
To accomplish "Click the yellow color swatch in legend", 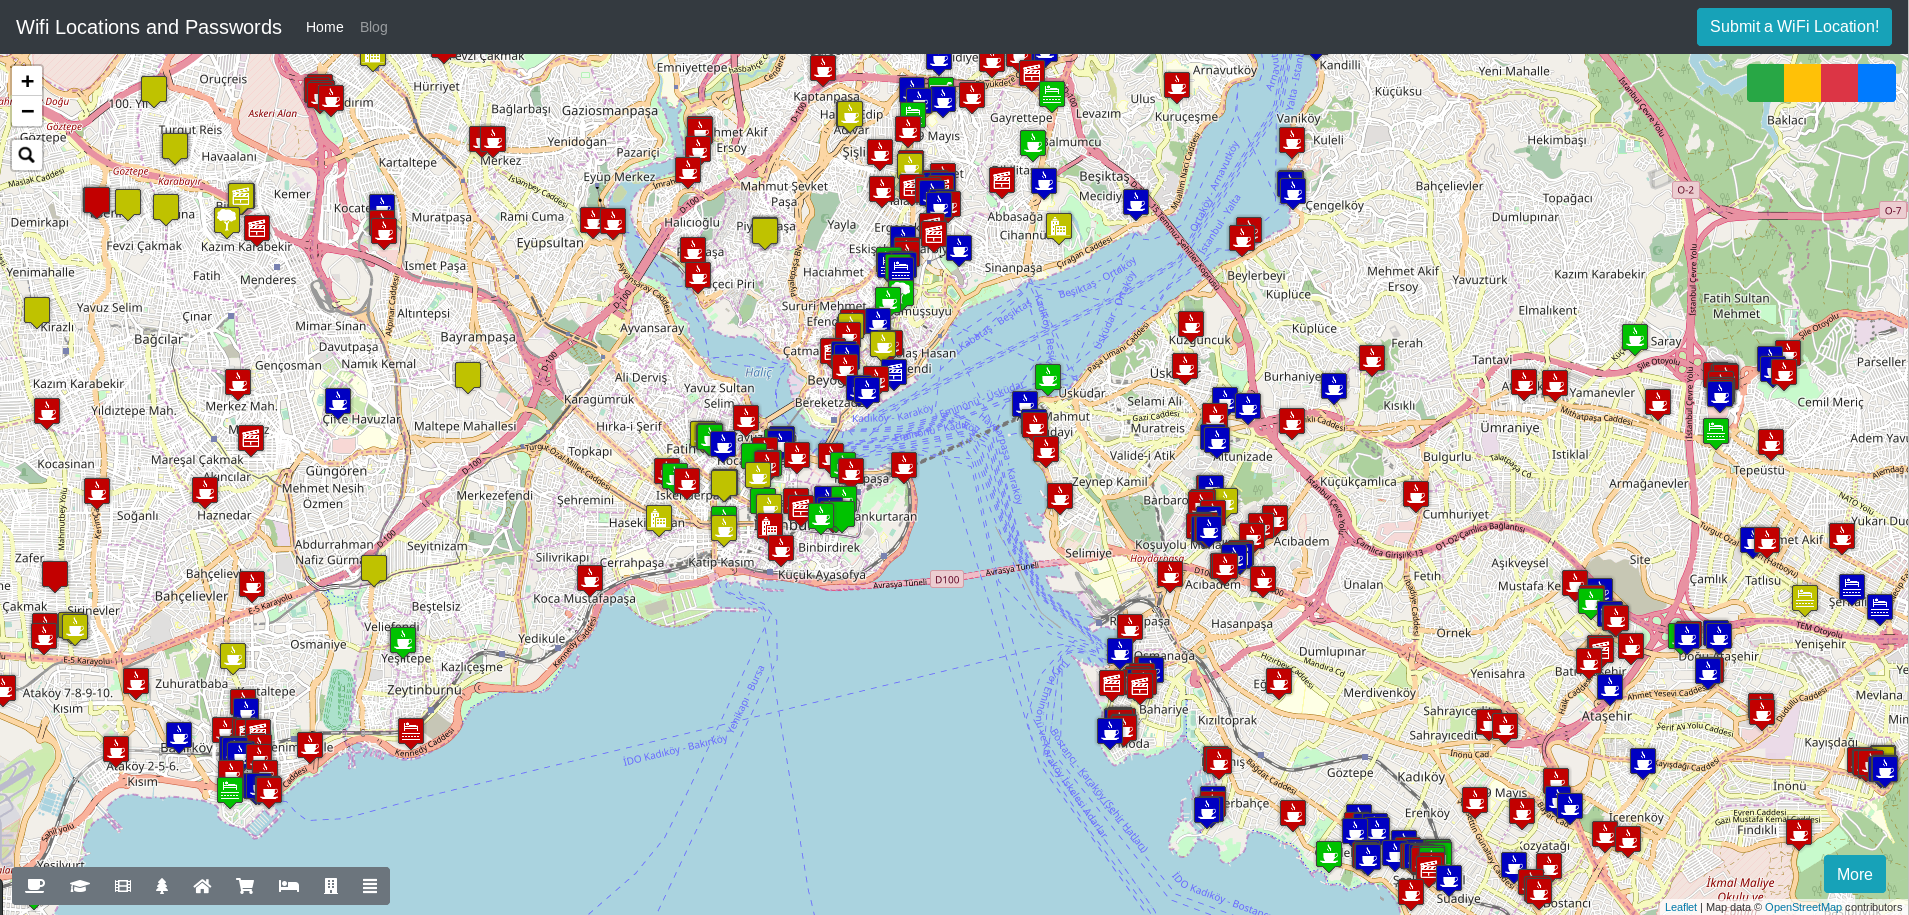I will click(1800, 82).
